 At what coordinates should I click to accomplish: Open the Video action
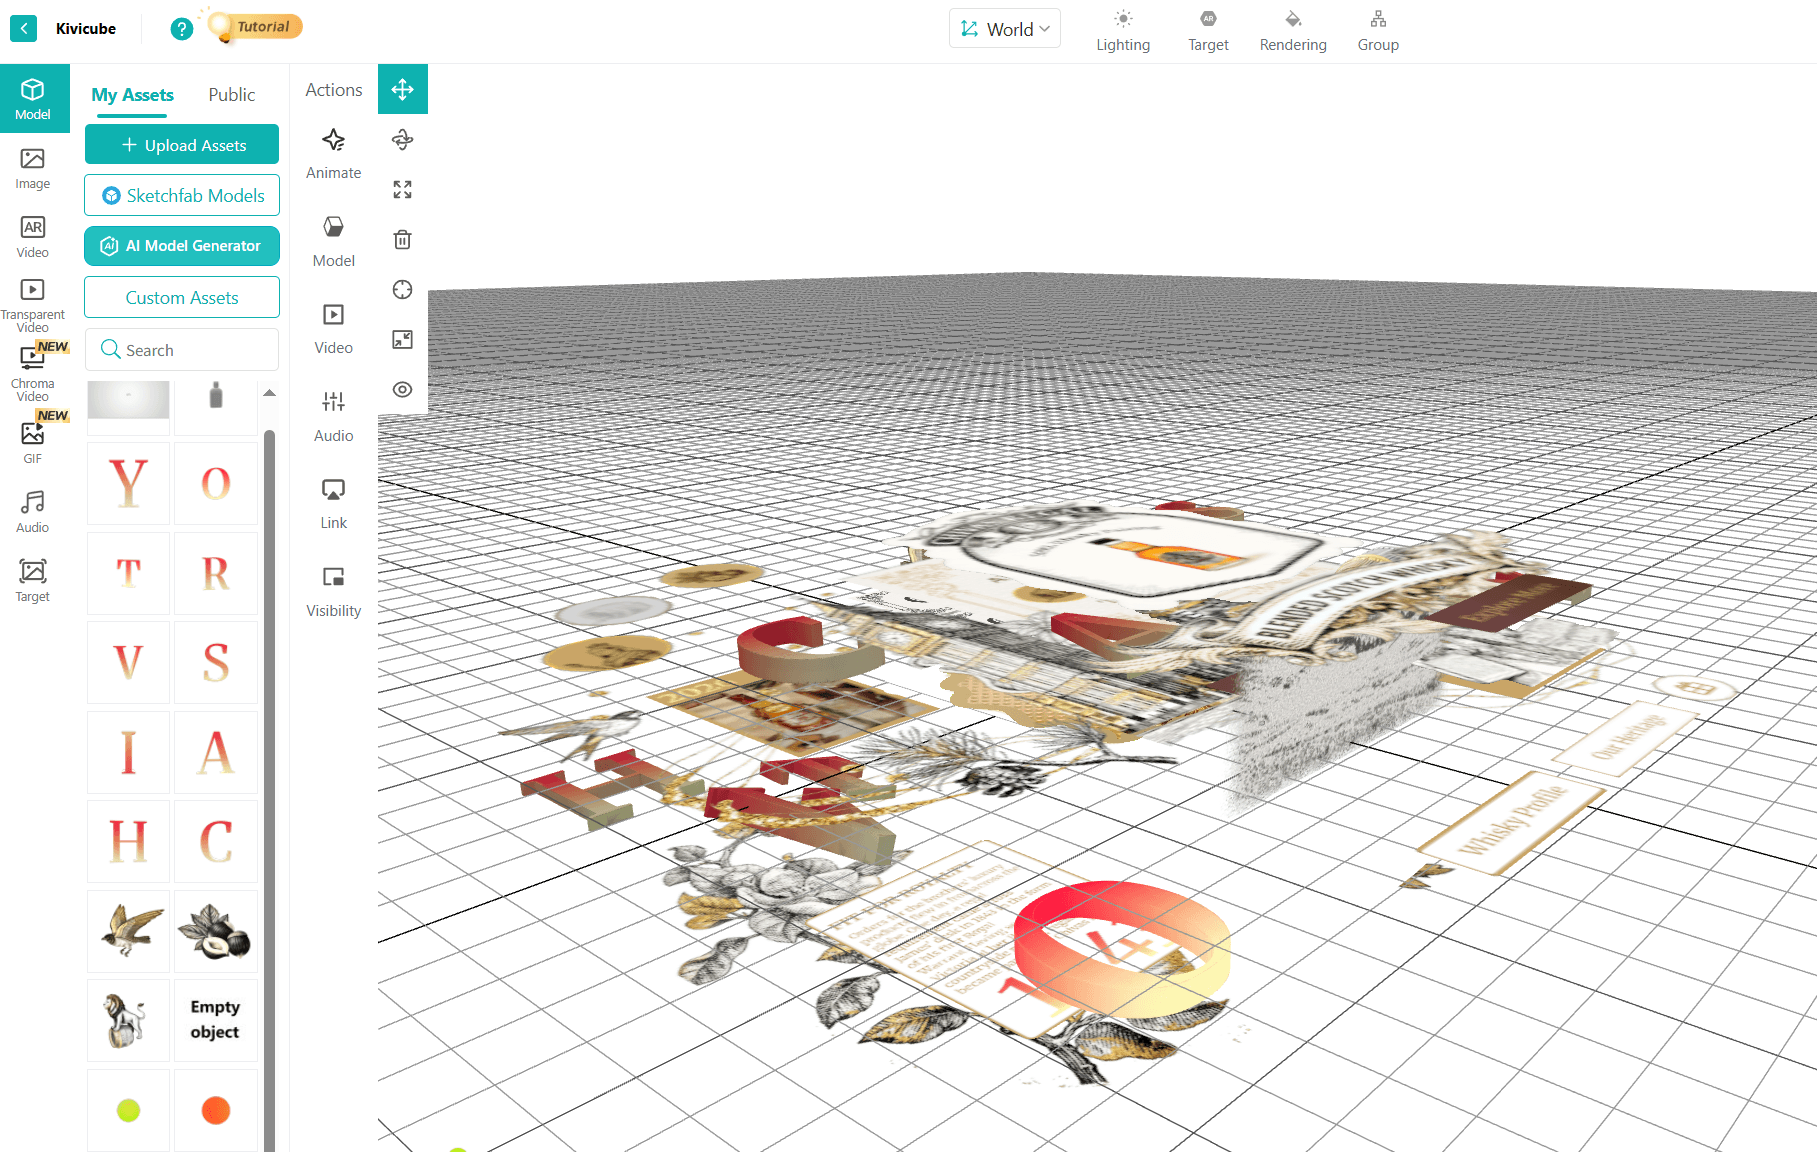(x=334, y=330)
